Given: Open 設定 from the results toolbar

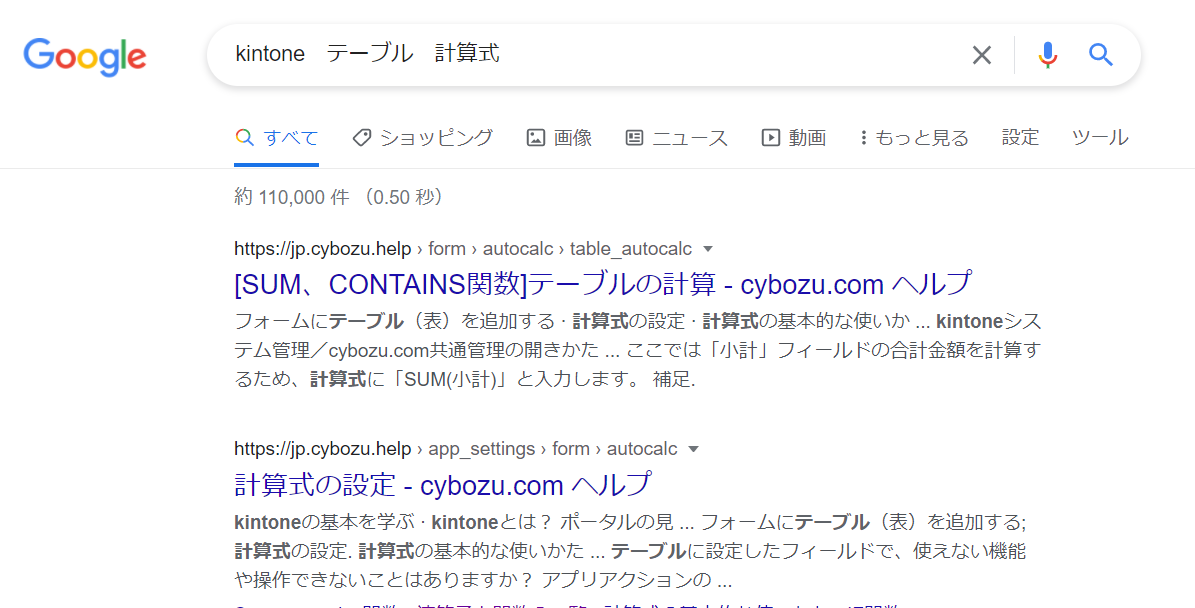Looking at the screenshot, I should tap(1020, 137).
